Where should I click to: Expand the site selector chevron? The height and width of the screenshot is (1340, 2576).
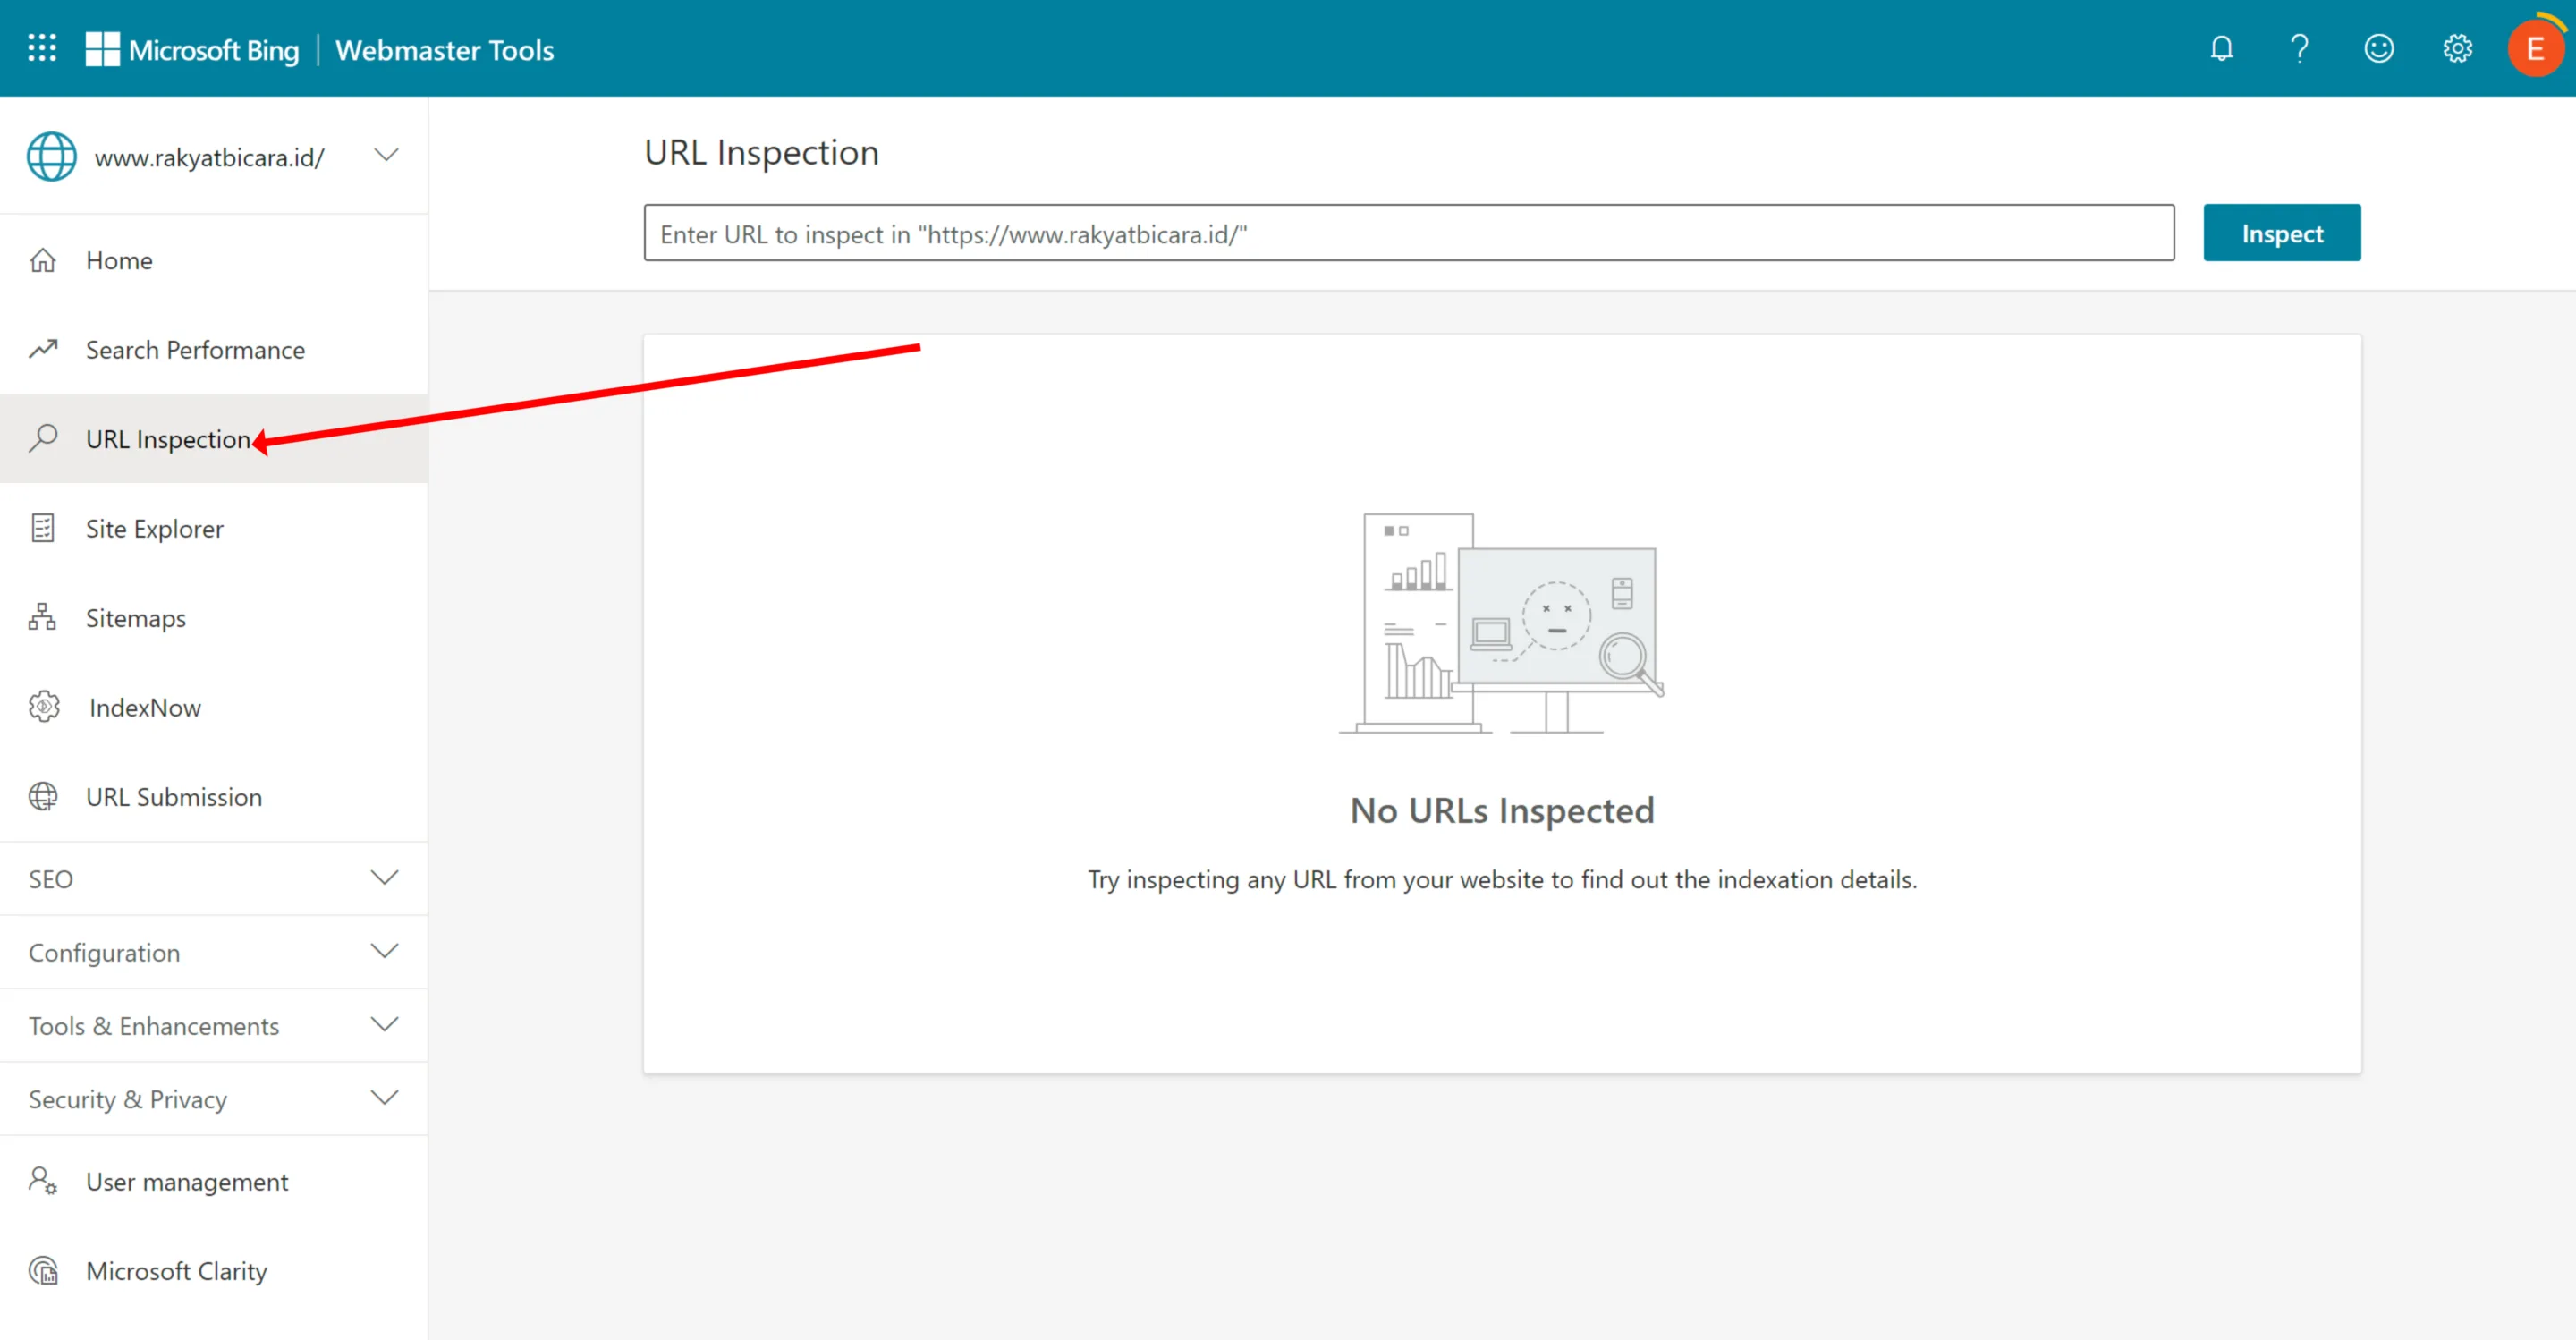coord(386,156)
